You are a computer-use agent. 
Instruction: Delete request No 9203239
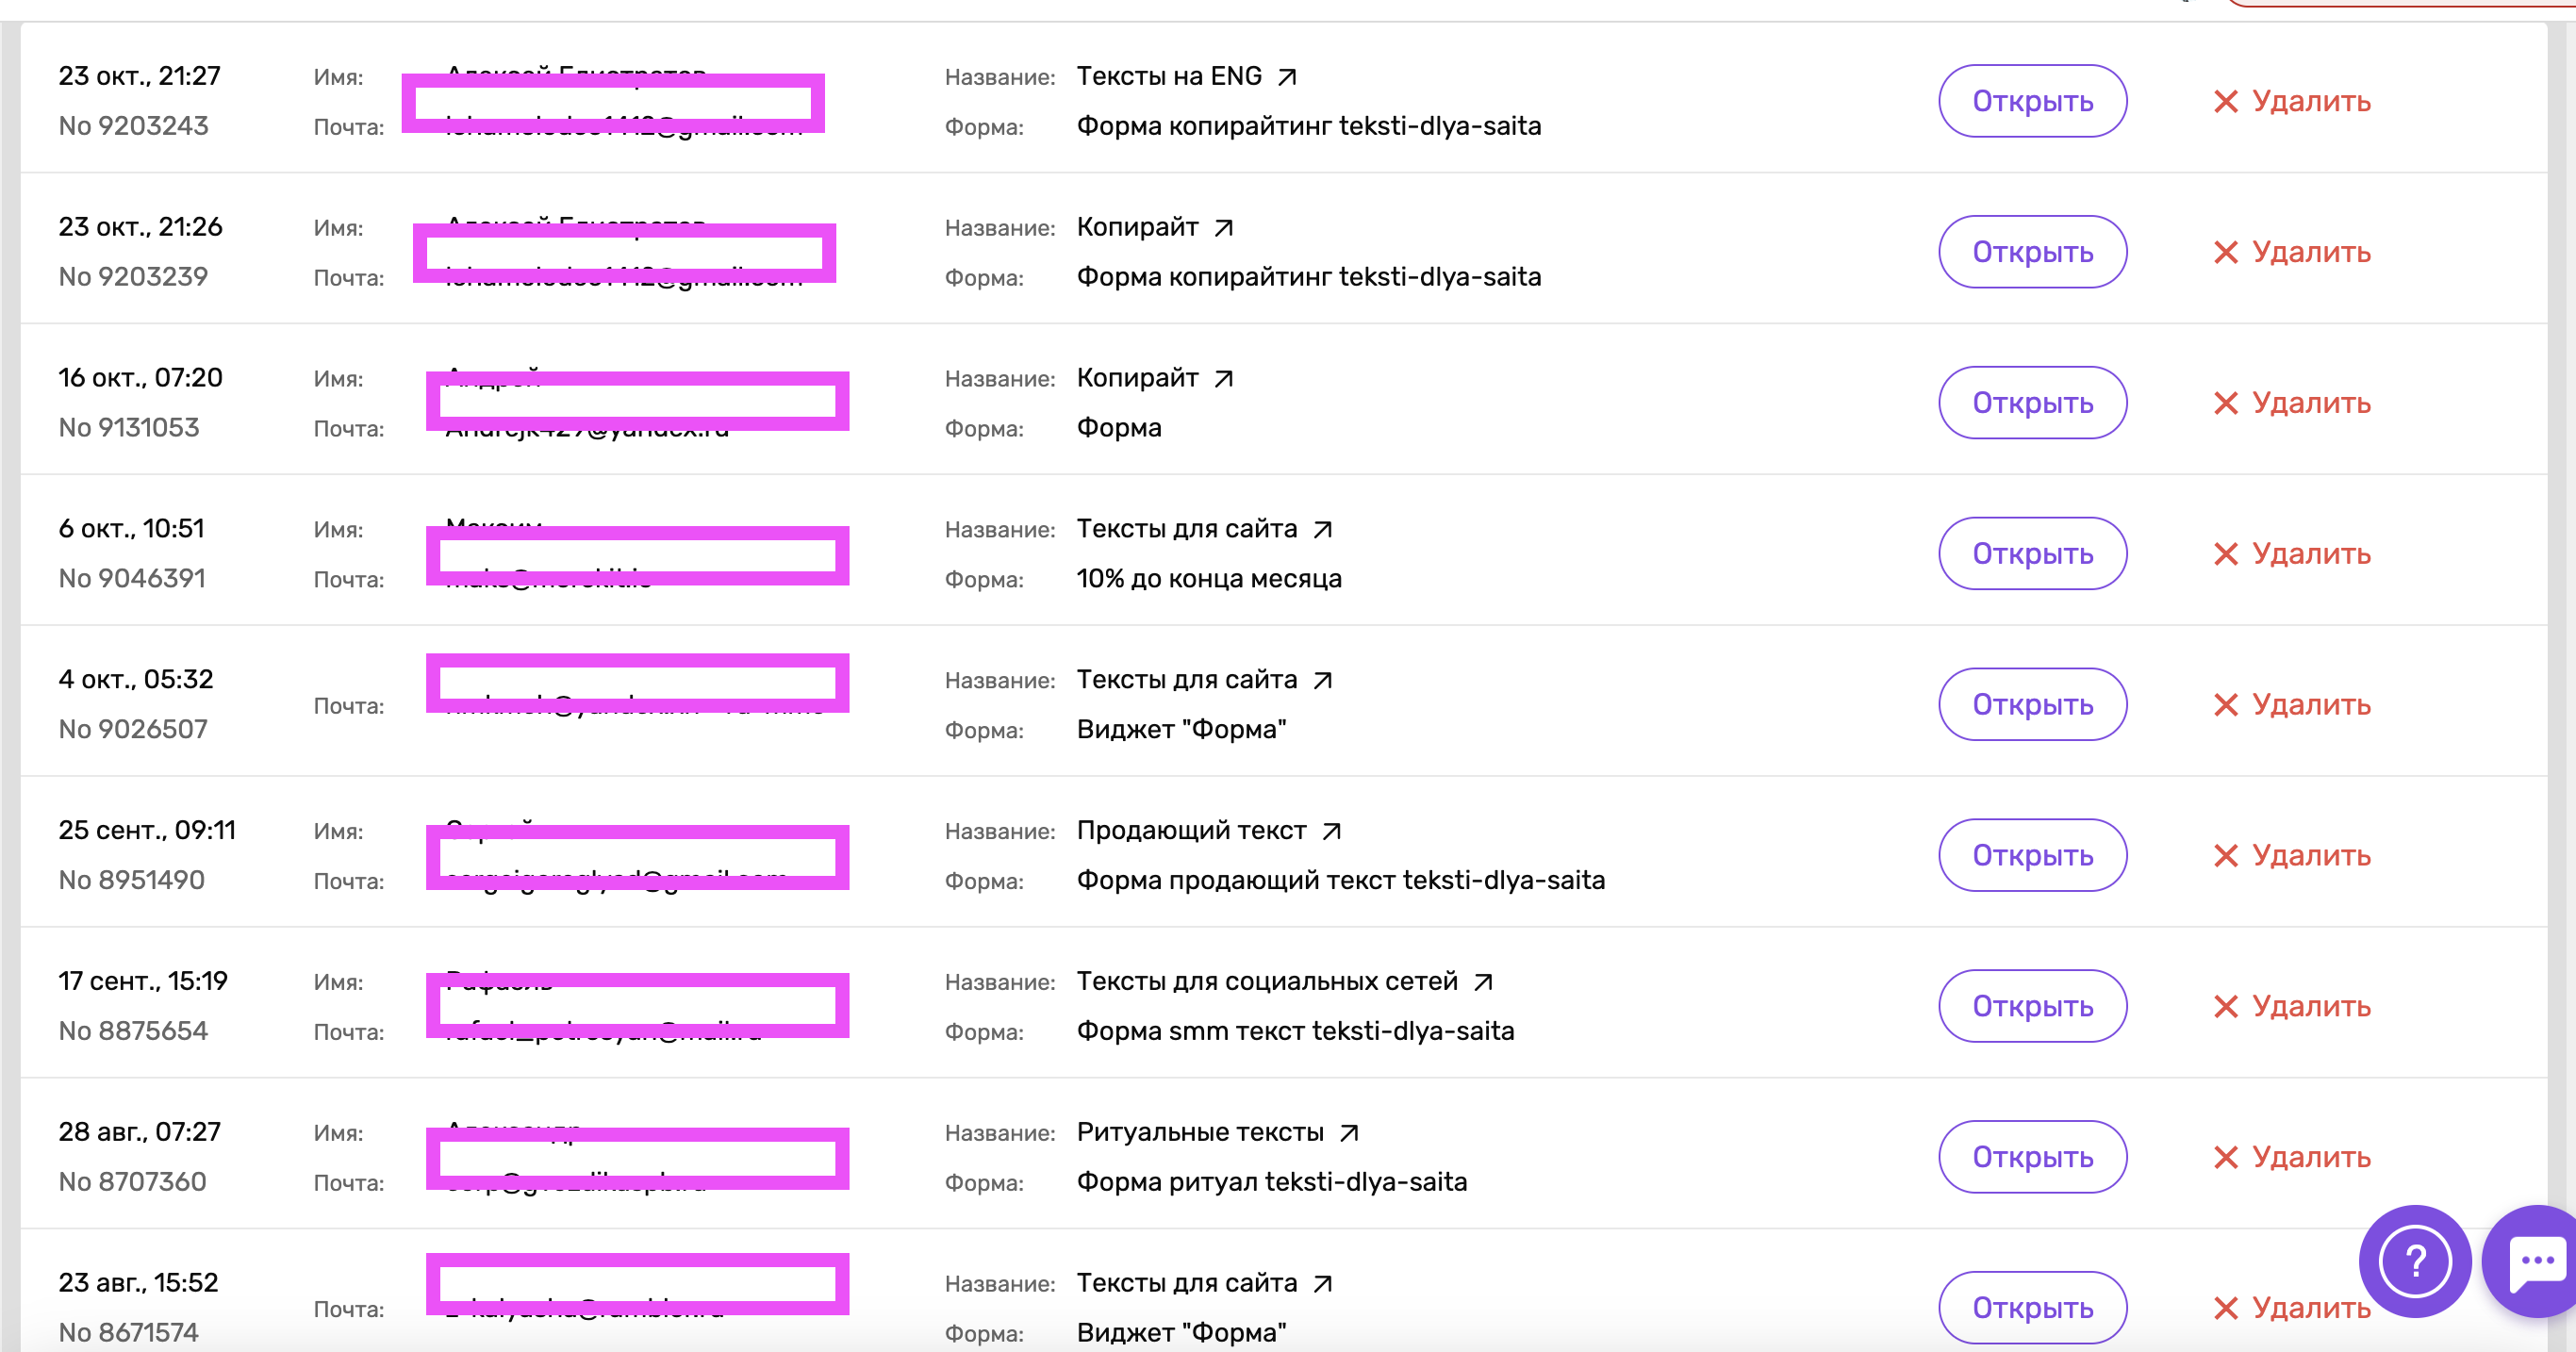tap(2291, 252)
